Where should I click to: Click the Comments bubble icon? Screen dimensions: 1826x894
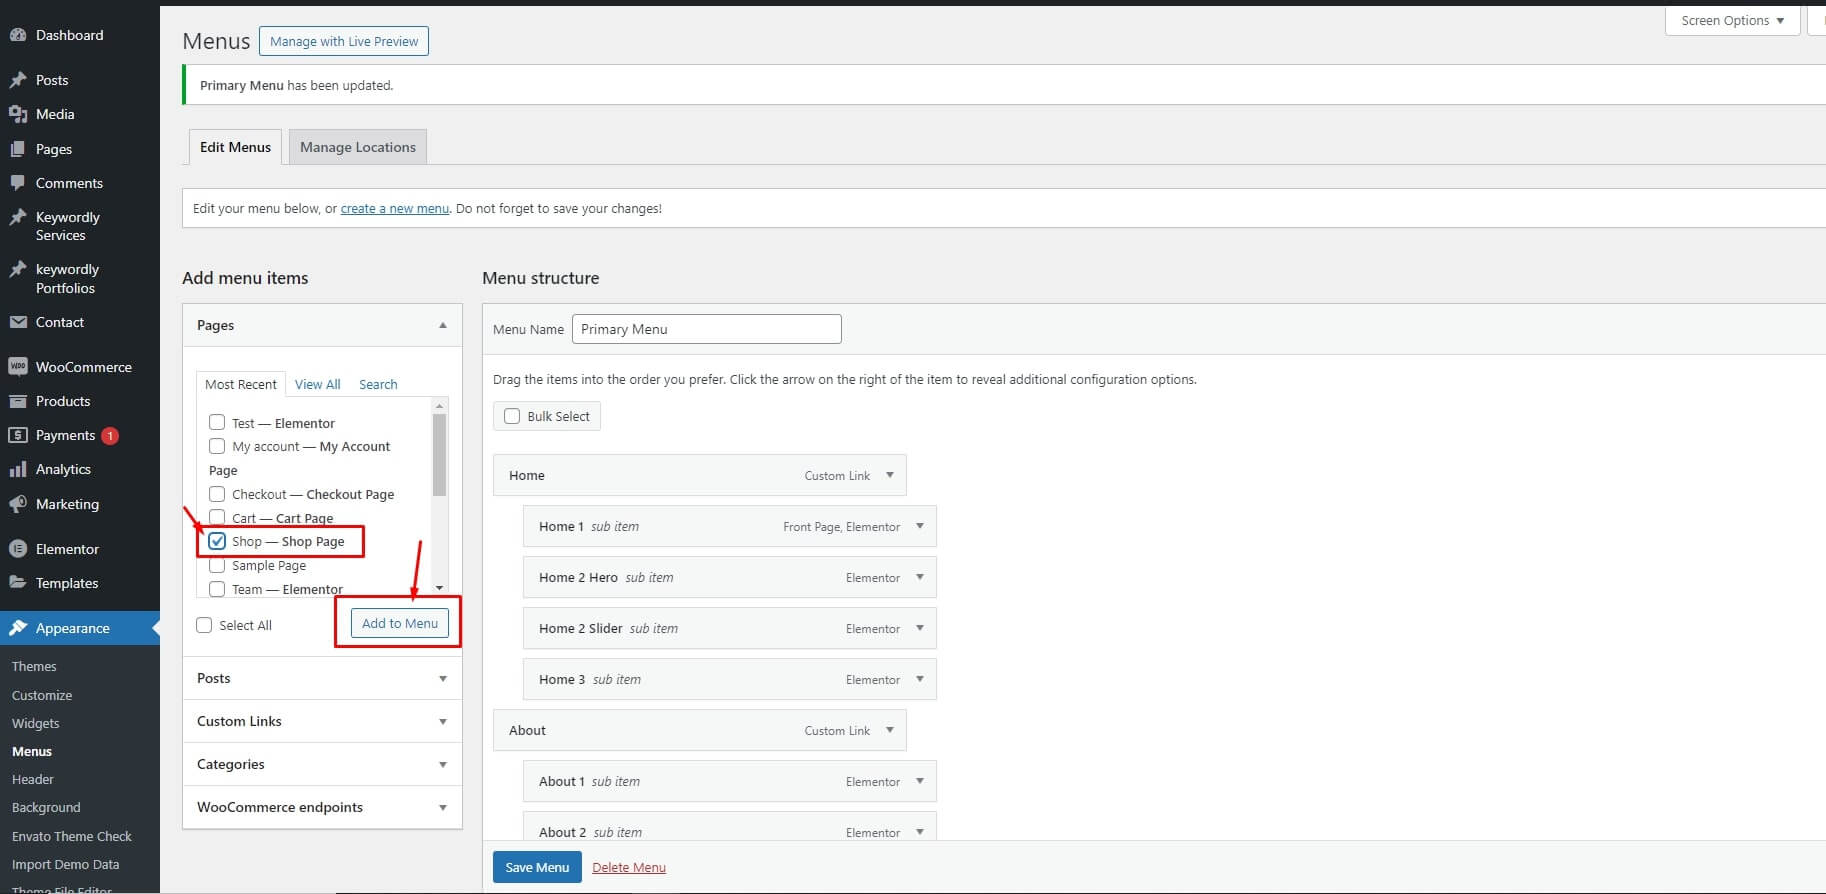pyautogui.click(x=18, y=183)
